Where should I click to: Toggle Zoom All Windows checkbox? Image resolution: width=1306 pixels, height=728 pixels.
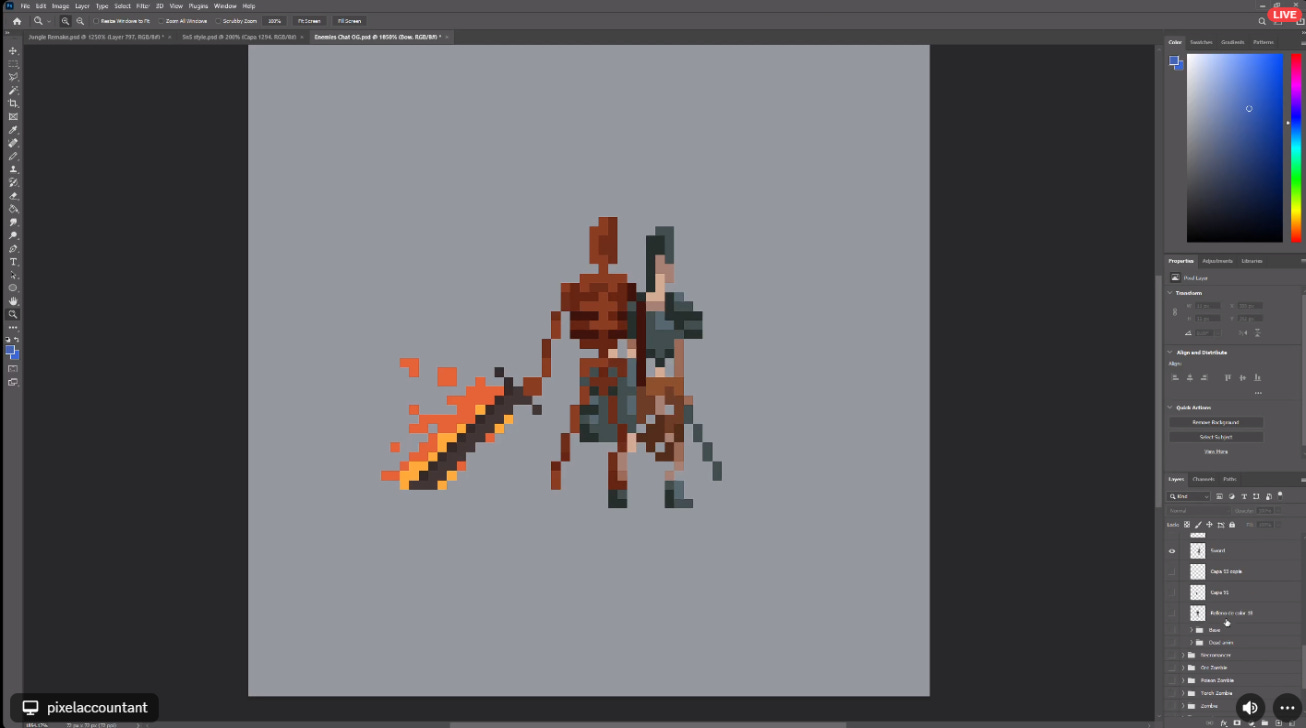point(161,21)
